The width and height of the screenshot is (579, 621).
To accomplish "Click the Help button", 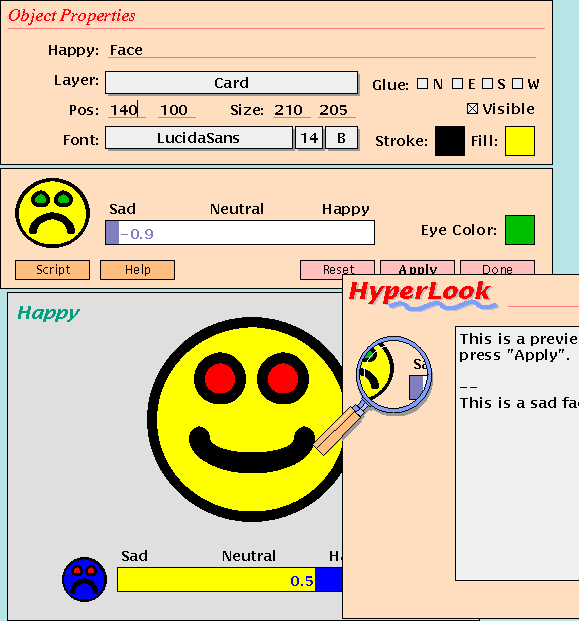I will coord(137,270).
